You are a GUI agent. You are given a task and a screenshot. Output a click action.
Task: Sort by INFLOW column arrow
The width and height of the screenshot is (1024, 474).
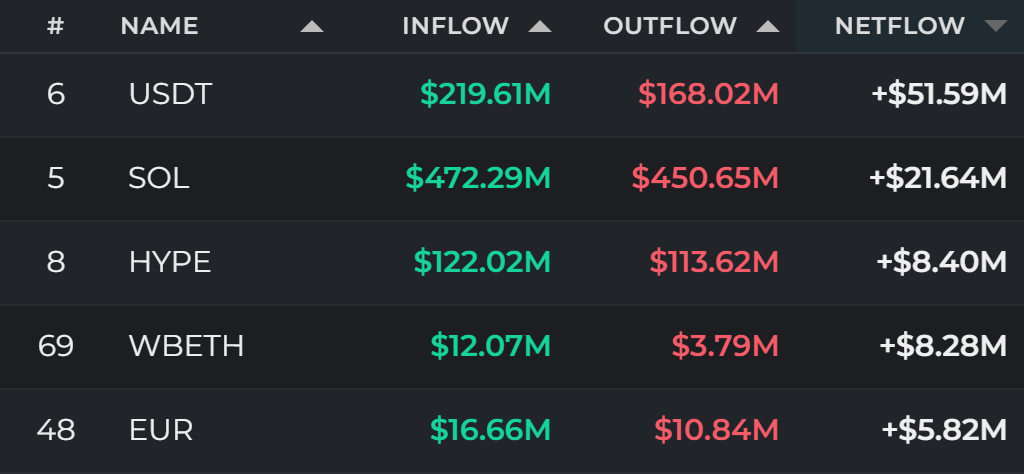540,26
